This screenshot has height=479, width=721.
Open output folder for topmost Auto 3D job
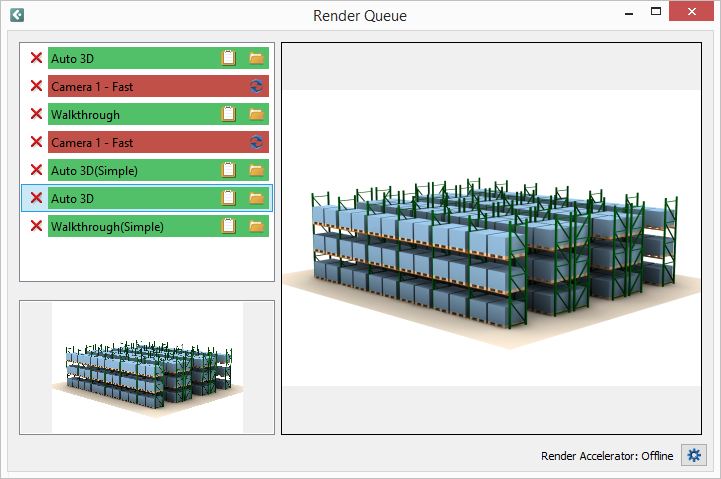257,58
